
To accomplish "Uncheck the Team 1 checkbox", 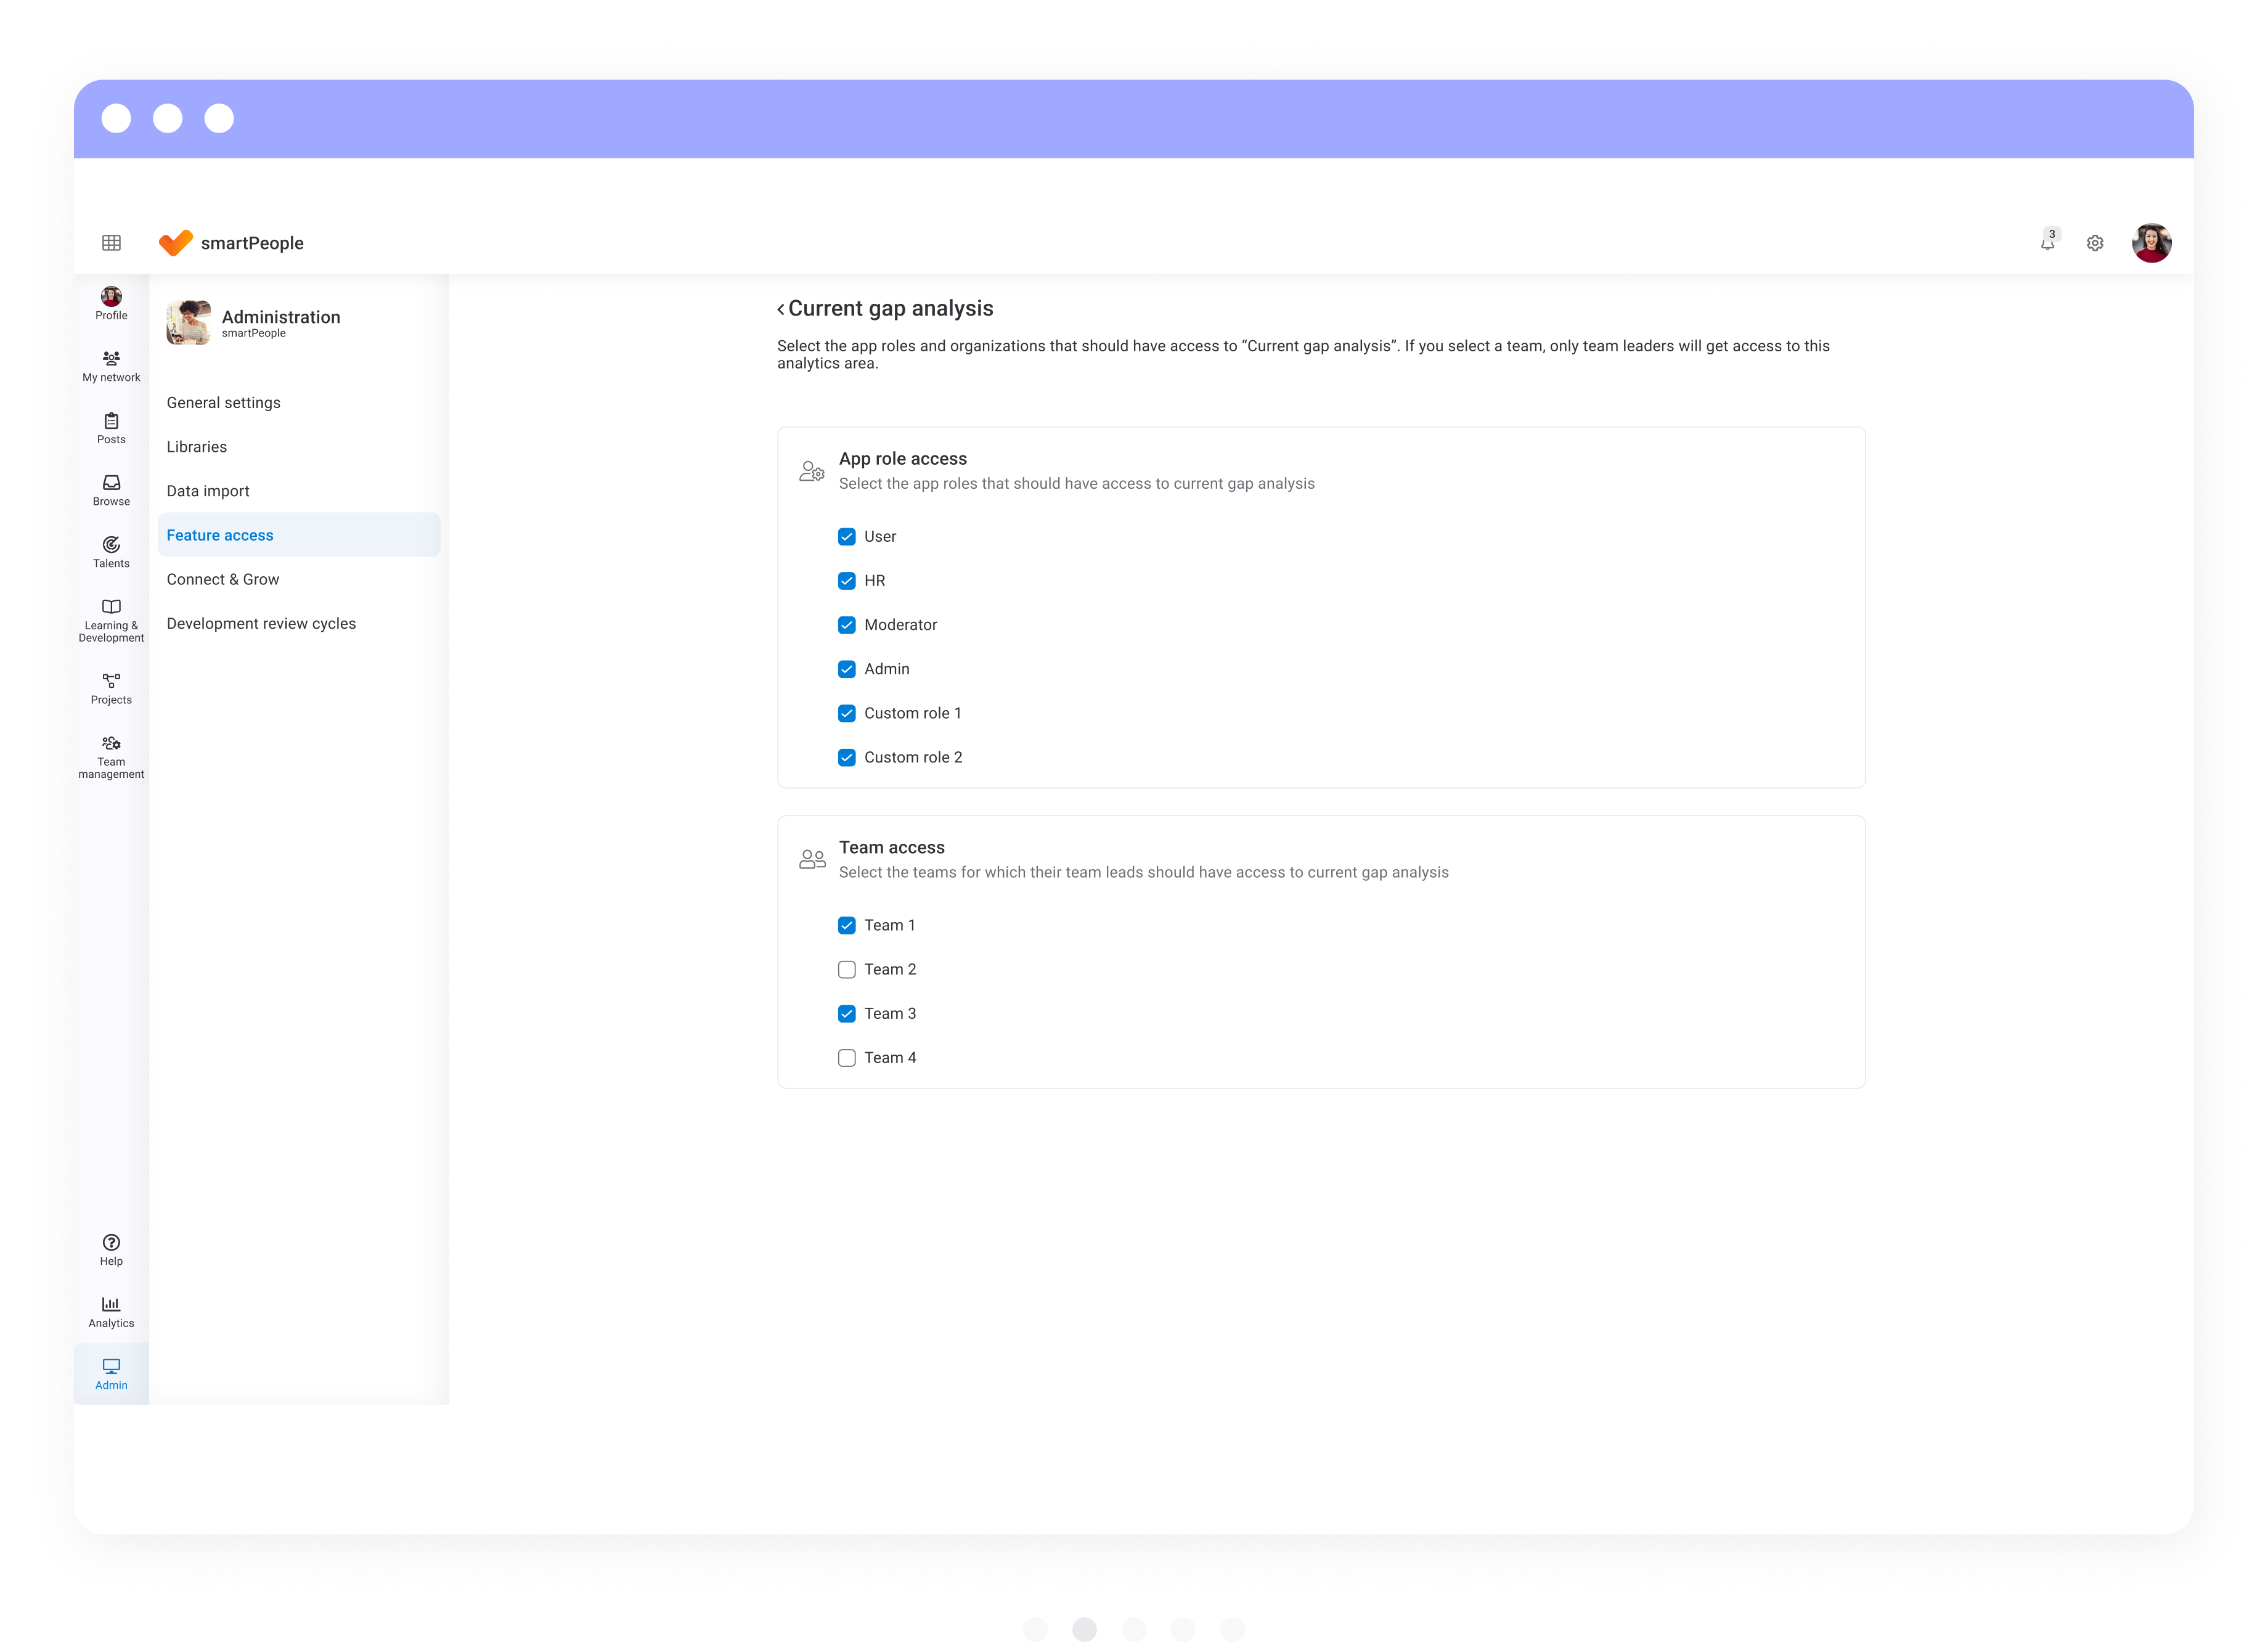I will (847, 925).
